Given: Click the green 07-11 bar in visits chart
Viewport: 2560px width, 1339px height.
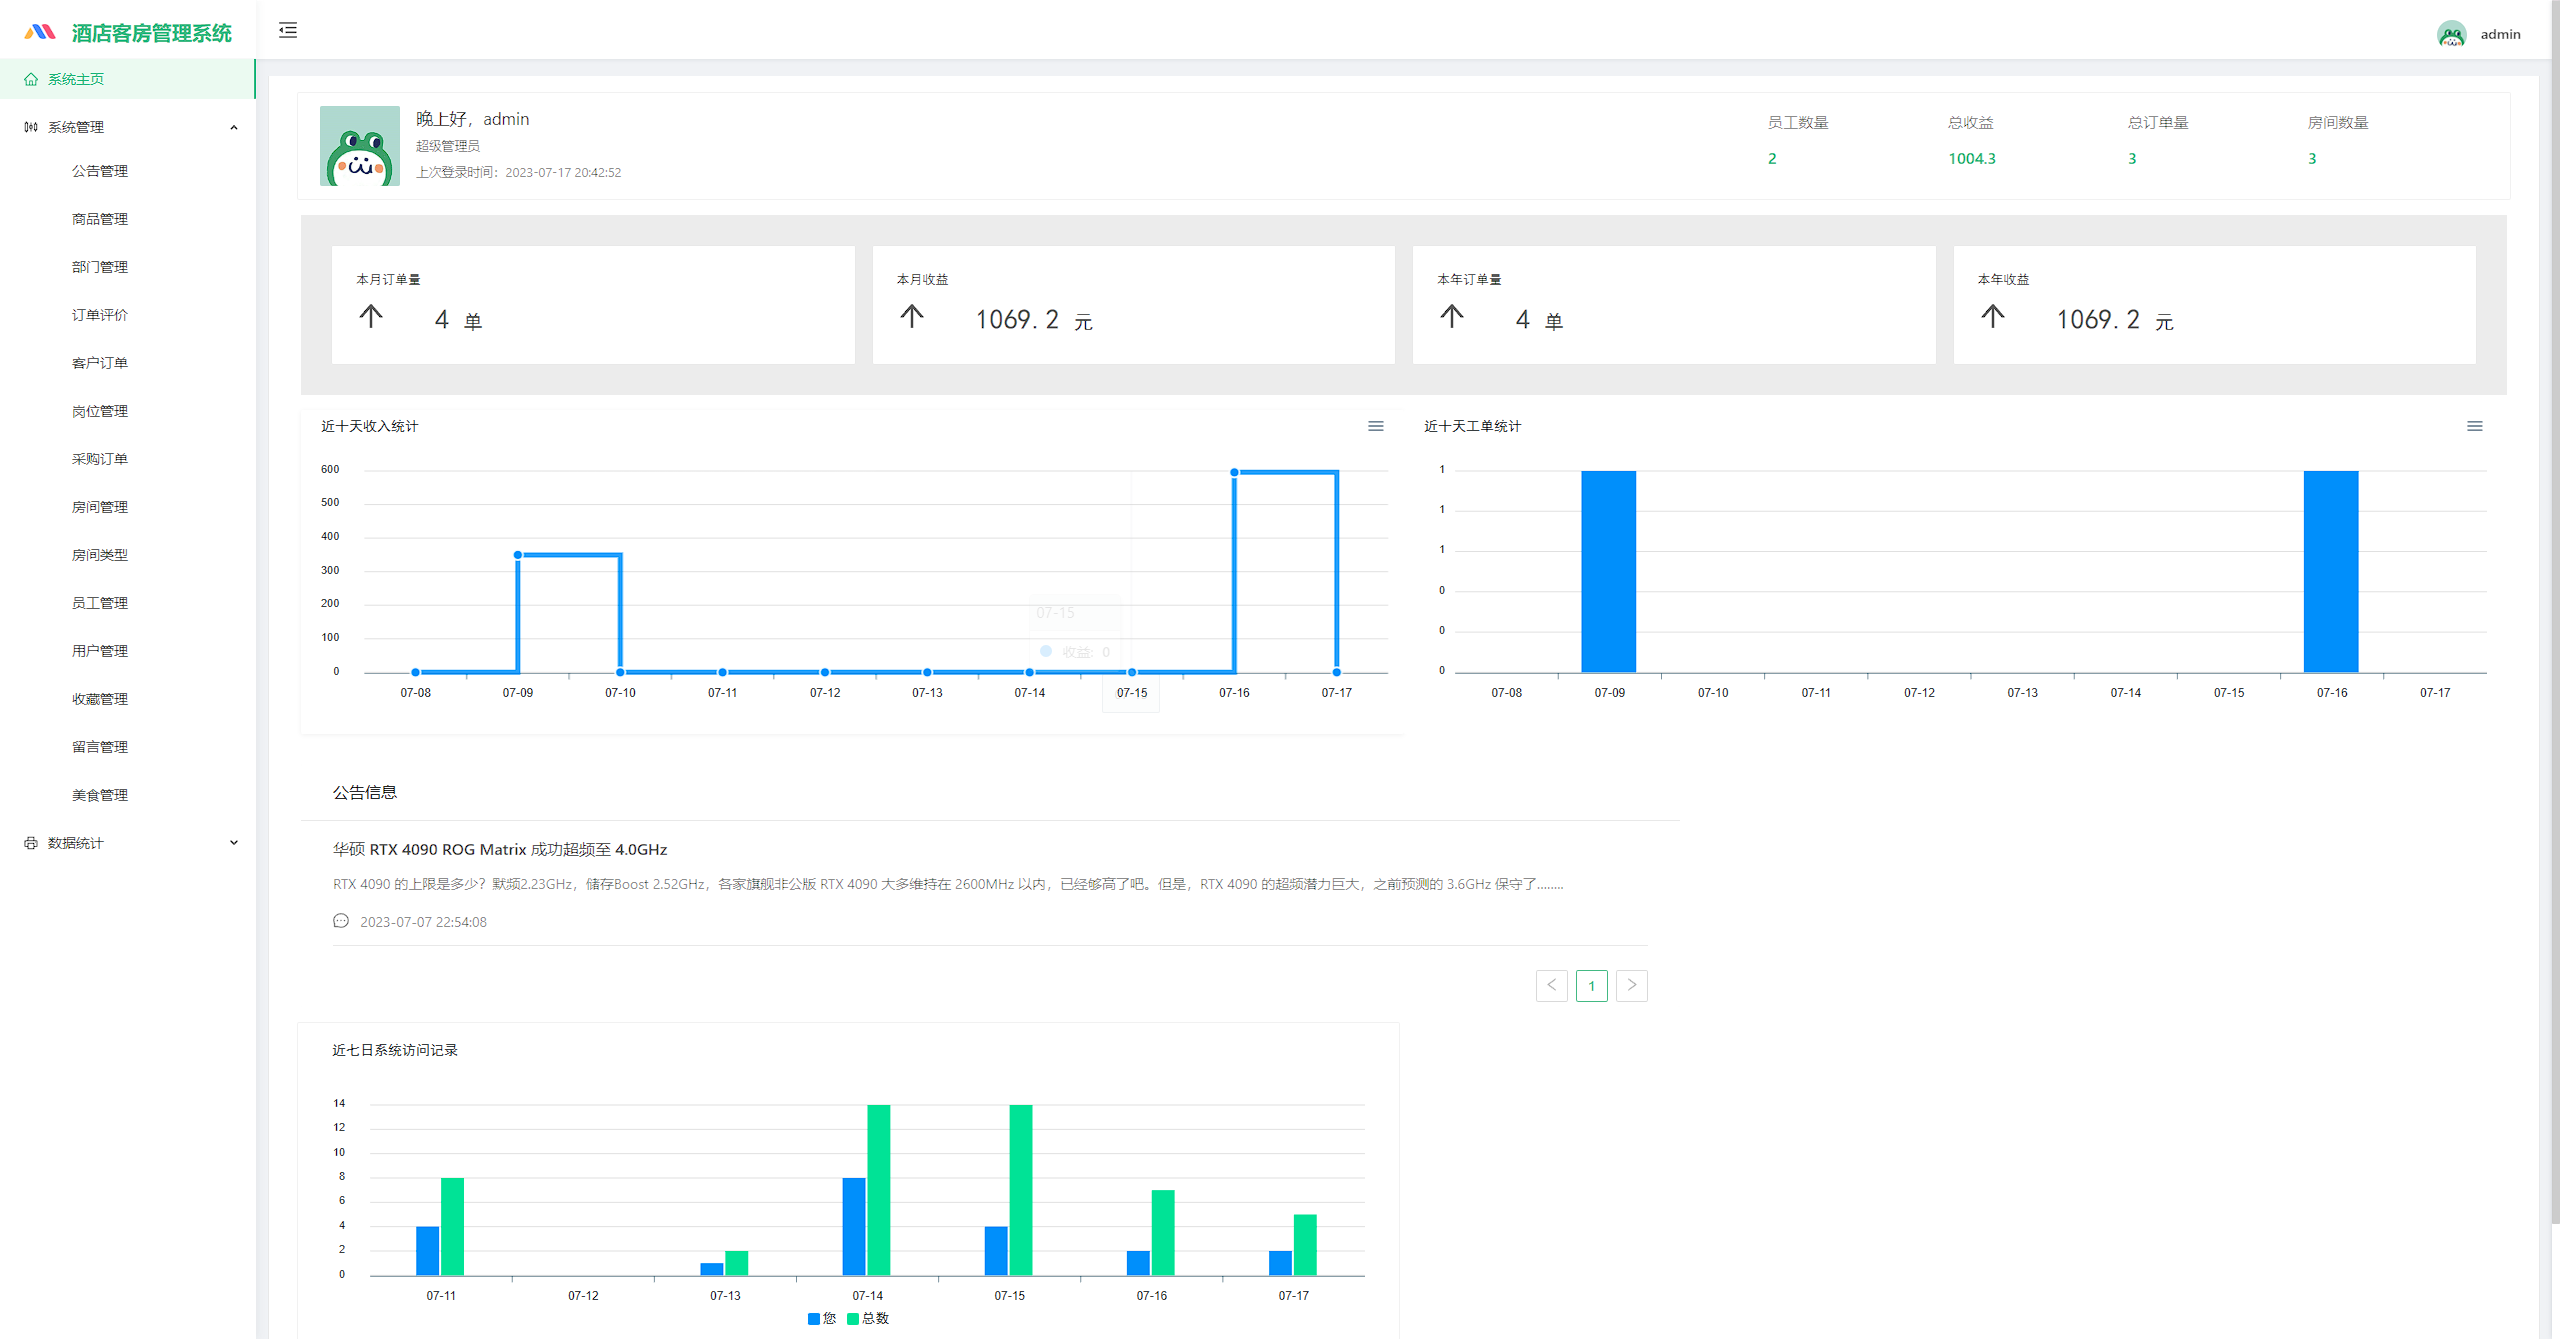Looking at the screenshot, I should tap(453, 1226).
